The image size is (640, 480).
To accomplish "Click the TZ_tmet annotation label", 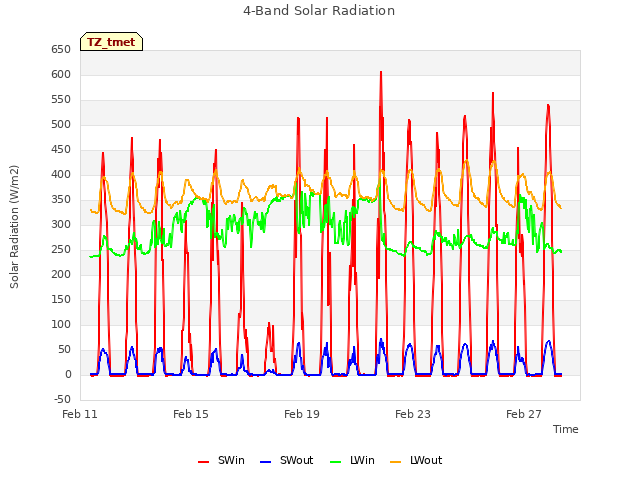I will 111,42.
